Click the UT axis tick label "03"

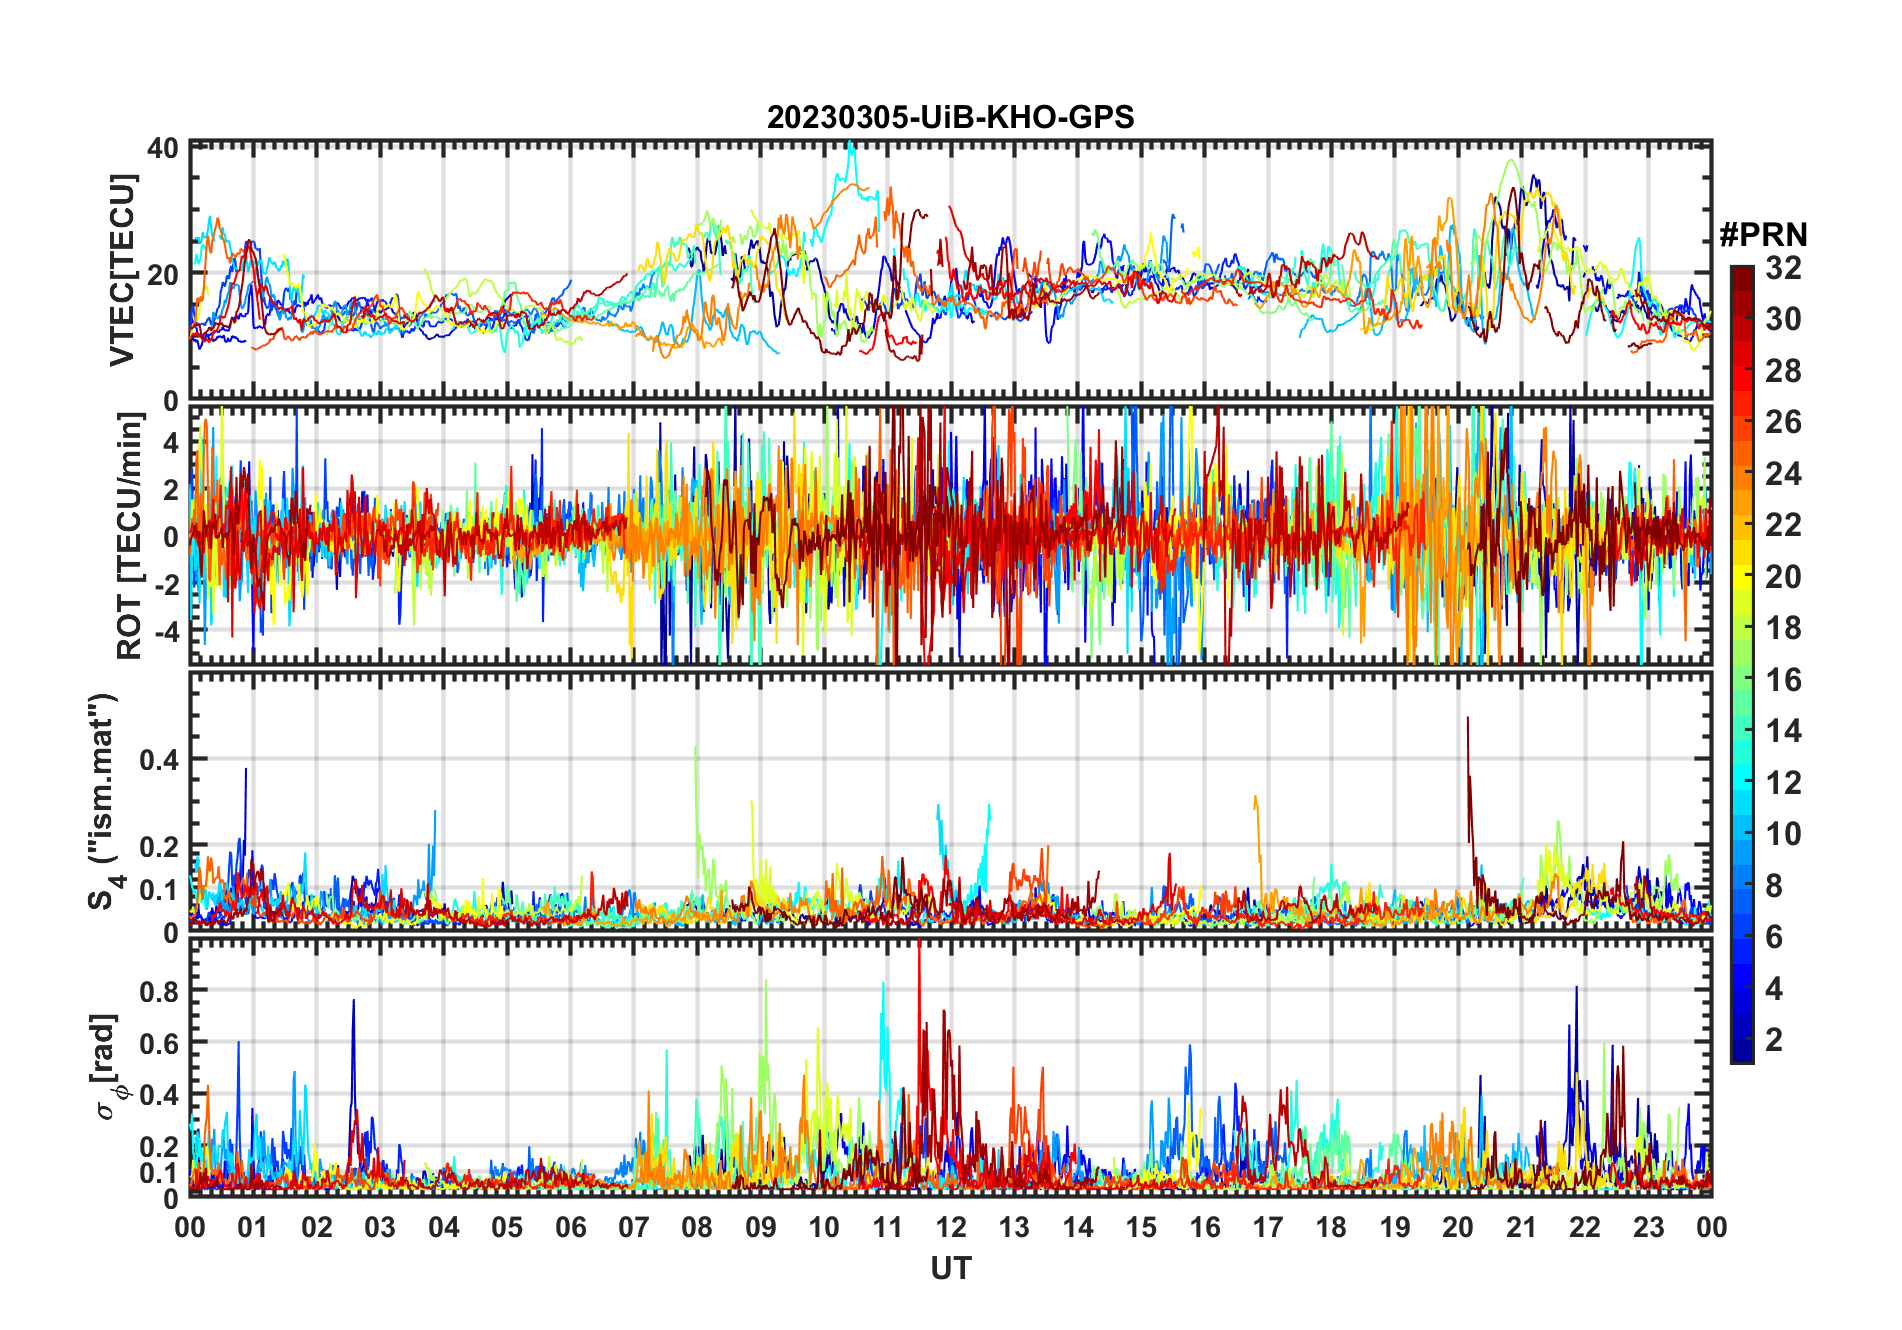point(380,1227)
